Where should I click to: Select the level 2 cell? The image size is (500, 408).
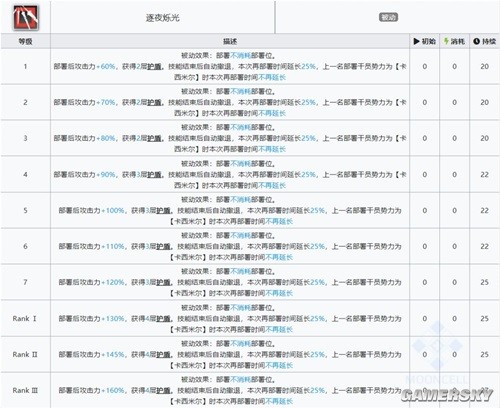pyautogui.click(x=25, y=102)
